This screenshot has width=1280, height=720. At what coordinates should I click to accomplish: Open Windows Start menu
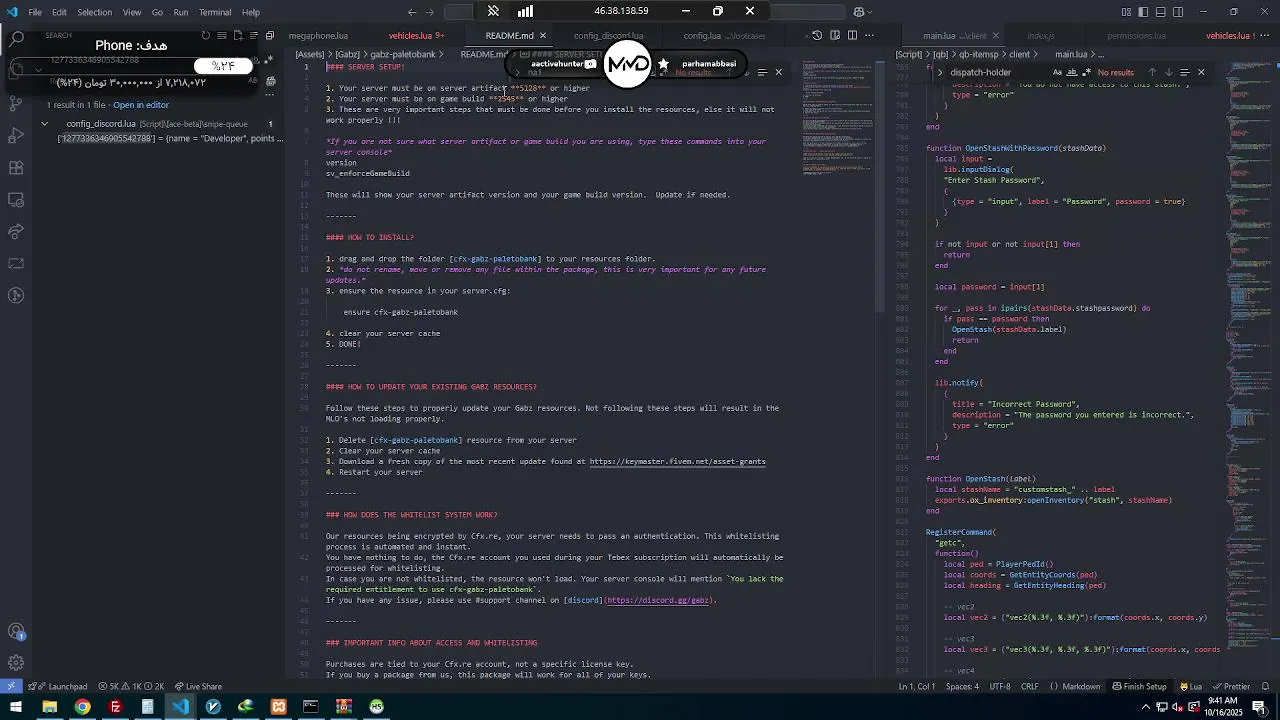pyautogui.click(x=15, y=707)
